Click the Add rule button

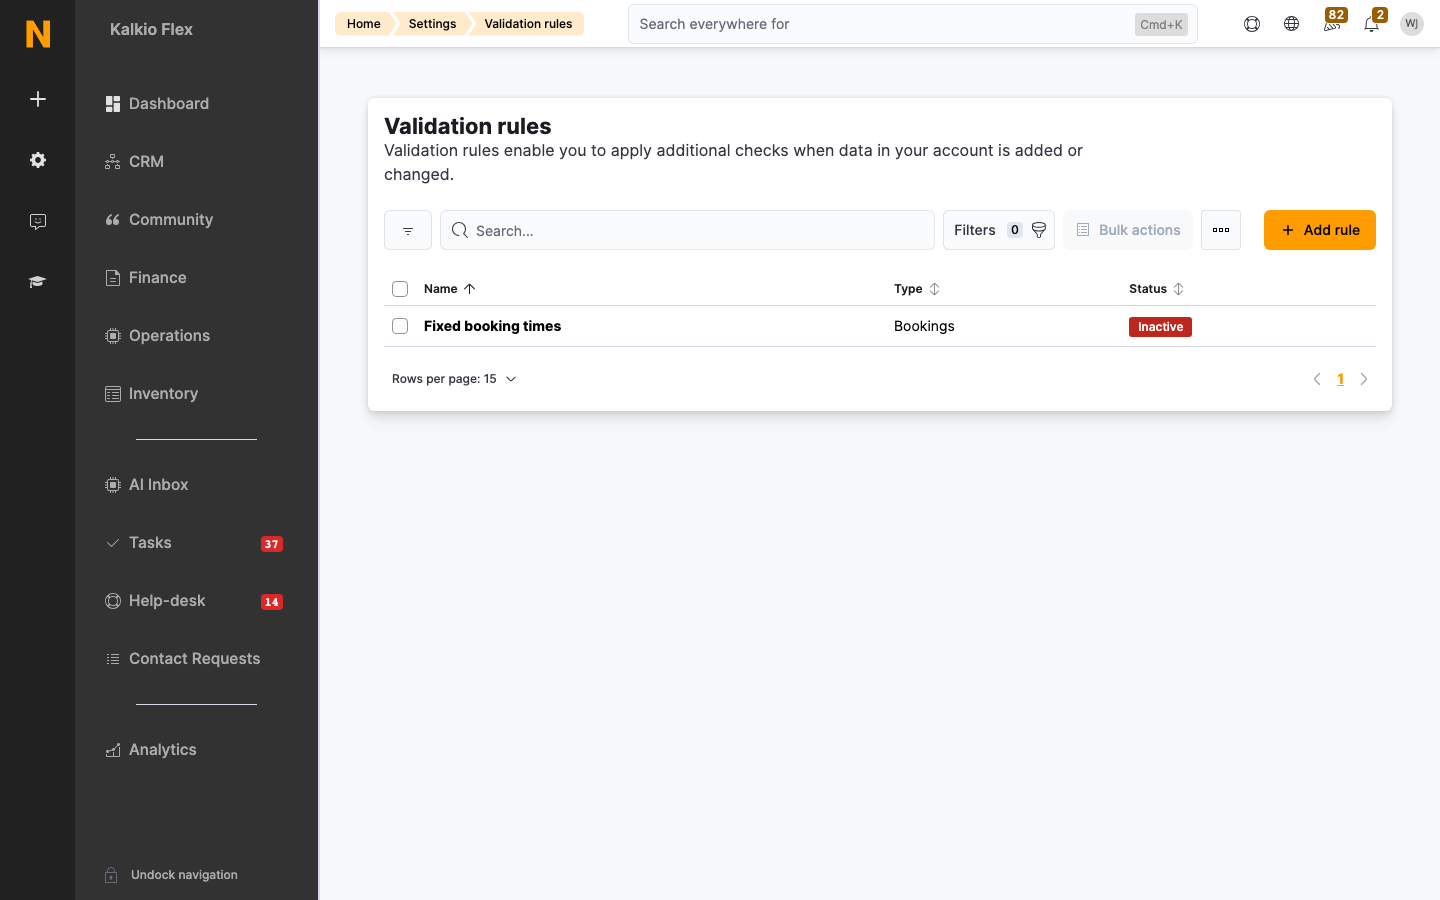(1320, 230)
